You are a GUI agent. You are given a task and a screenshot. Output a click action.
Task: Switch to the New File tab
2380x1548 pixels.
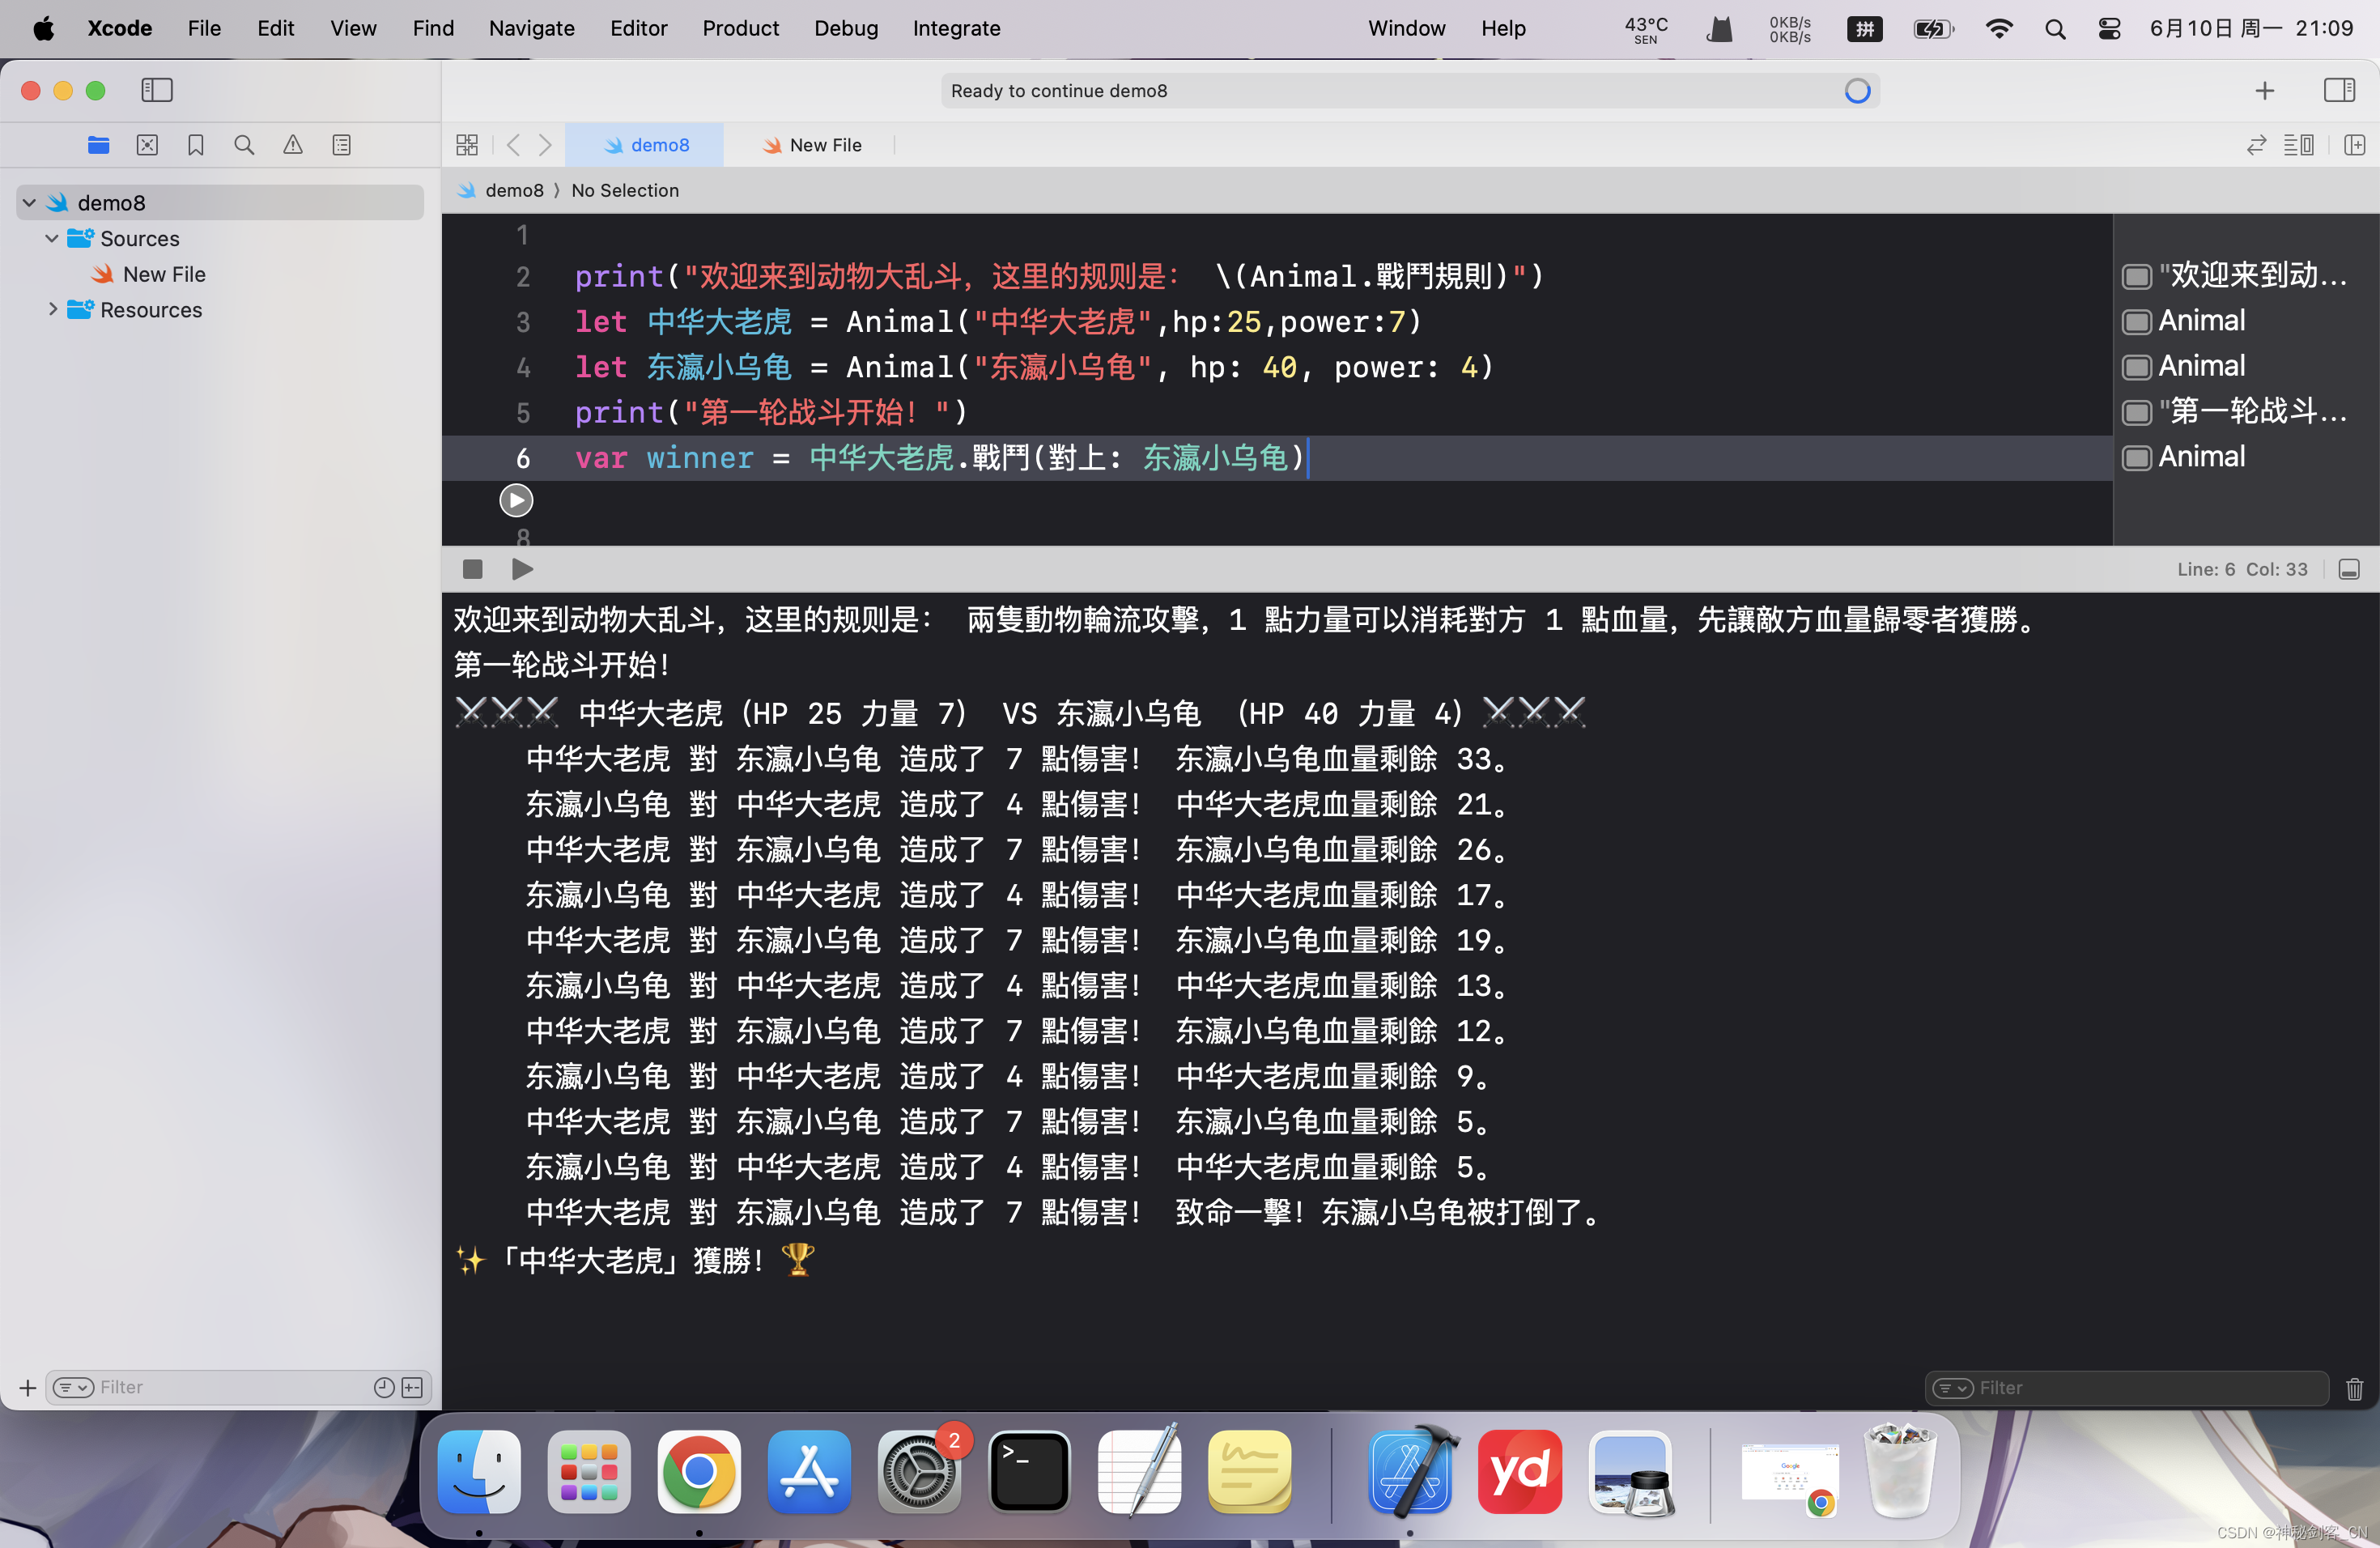pos(812,145)
